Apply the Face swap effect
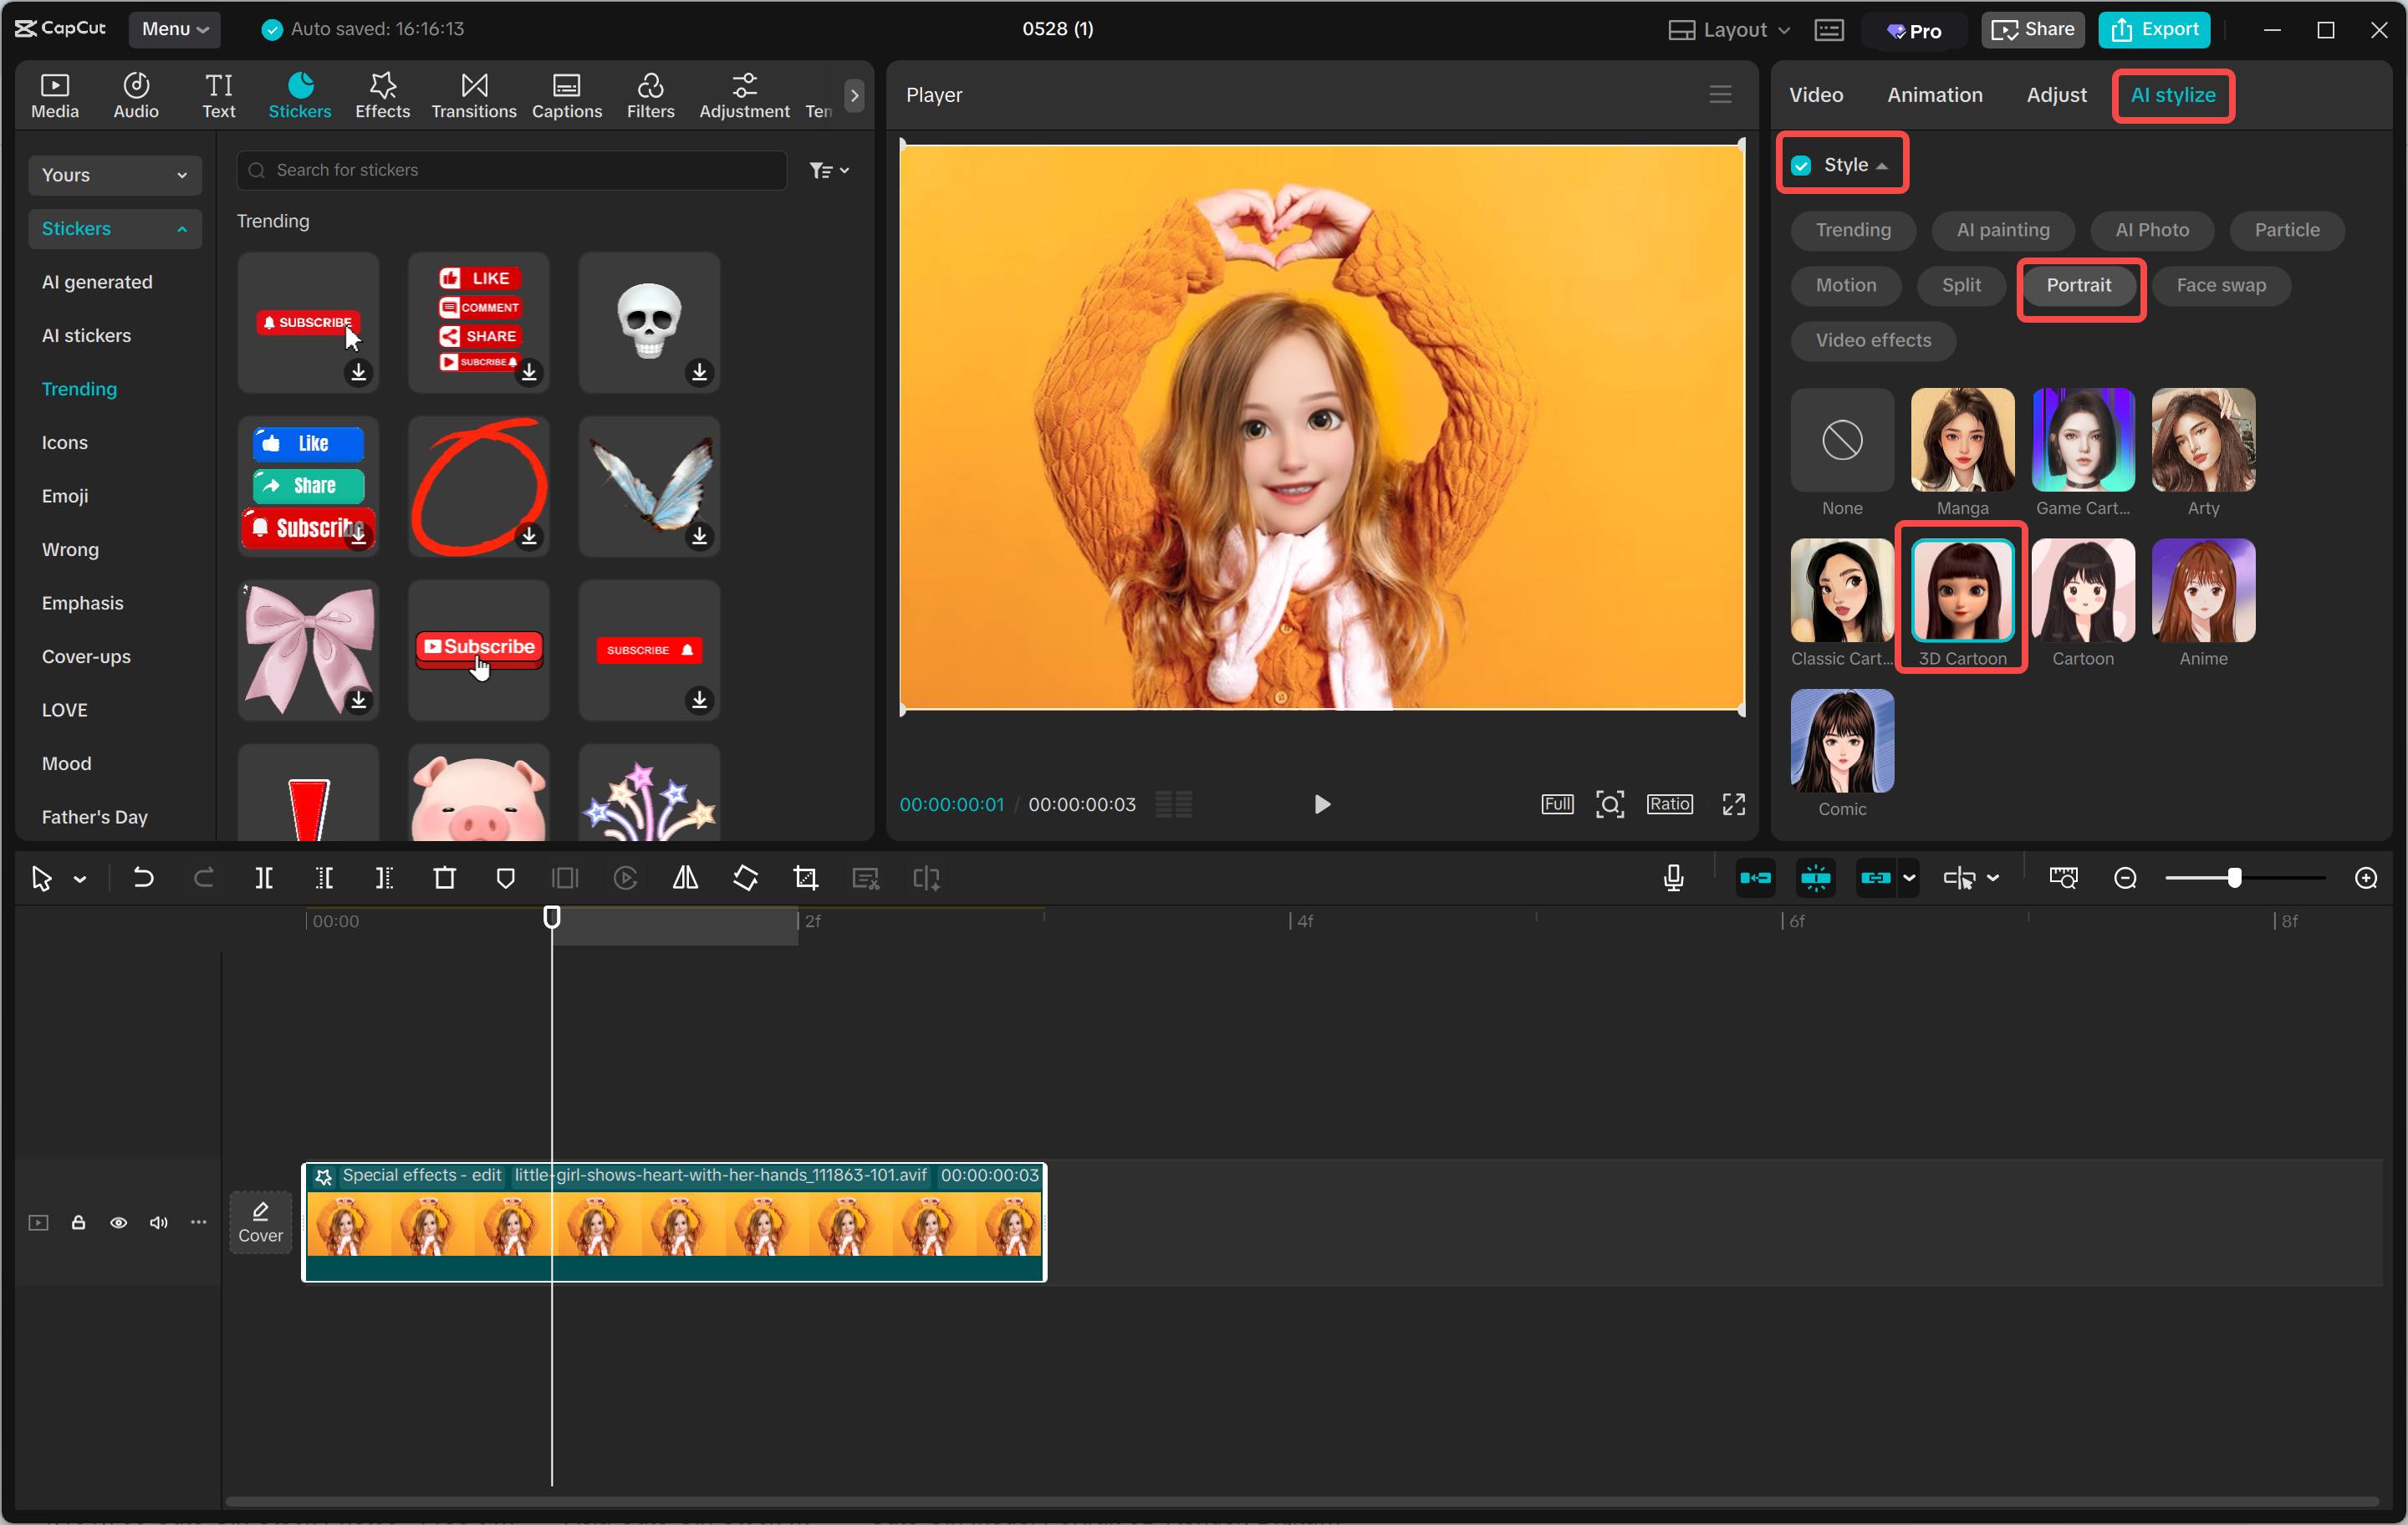 point(2220,285)
